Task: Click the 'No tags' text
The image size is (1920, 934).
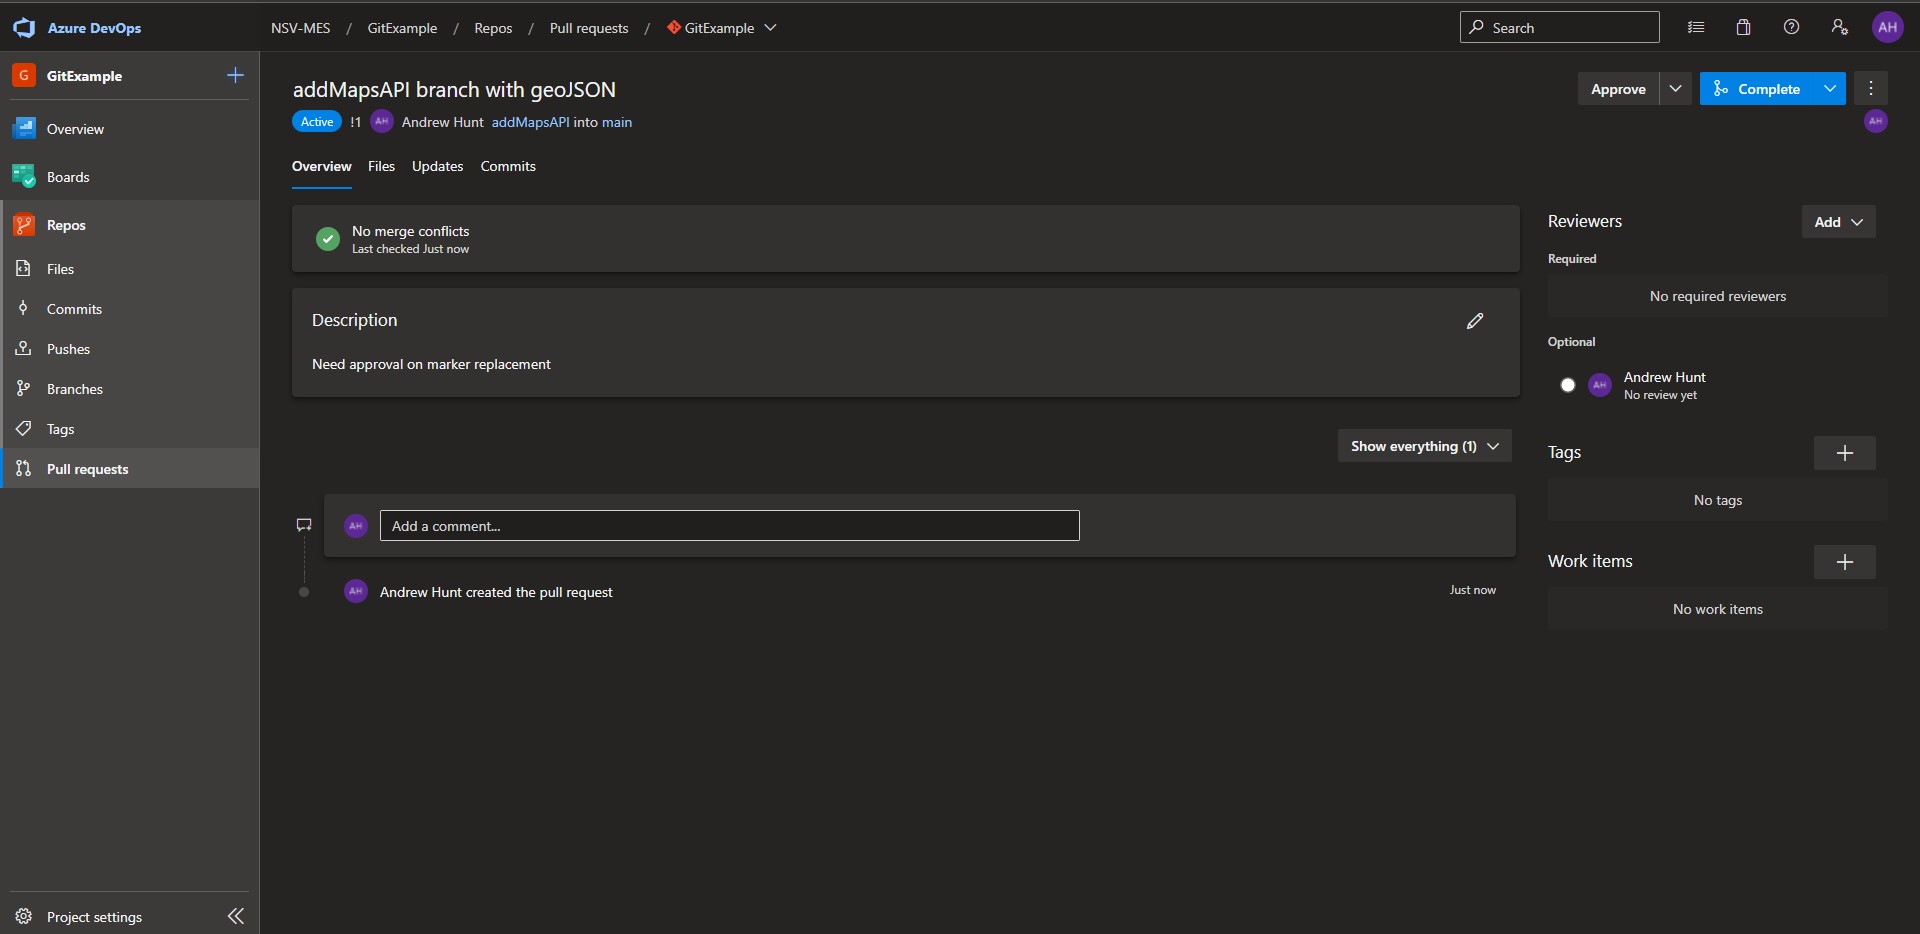Action: coord(1717,500)
